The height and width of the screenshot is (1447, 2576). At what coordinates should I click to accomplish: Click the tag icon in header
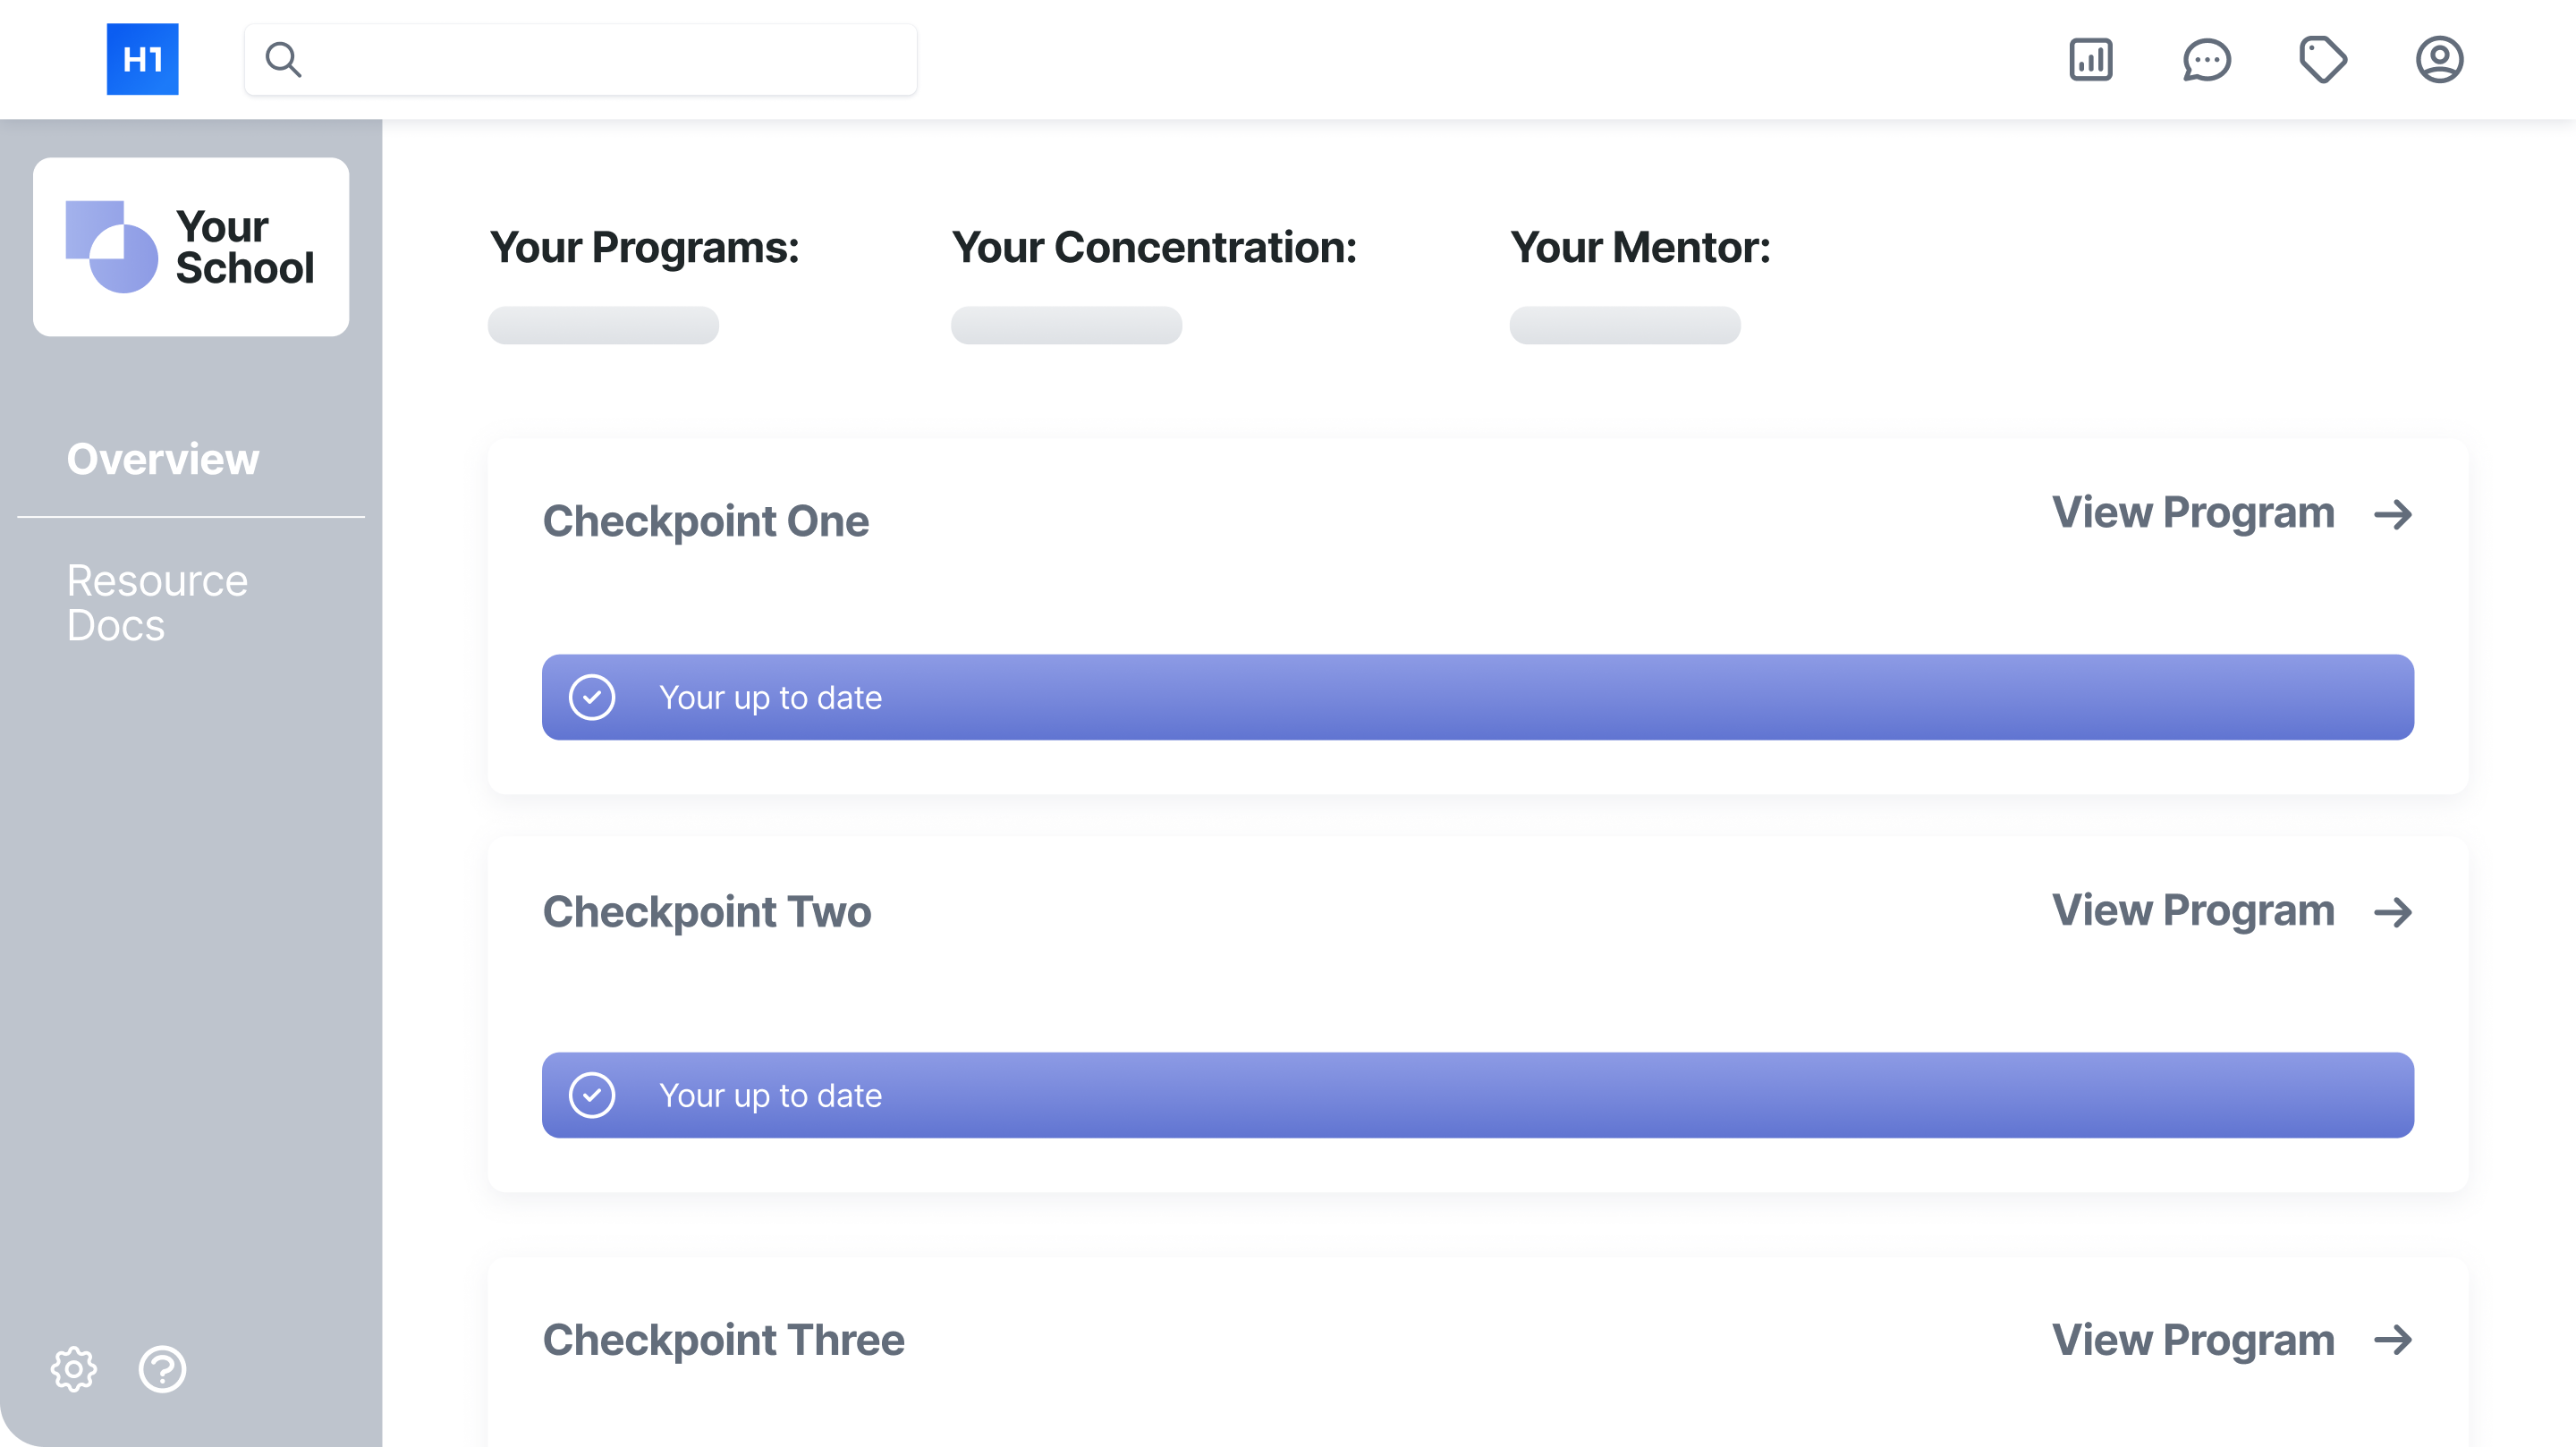(2322, 60)
